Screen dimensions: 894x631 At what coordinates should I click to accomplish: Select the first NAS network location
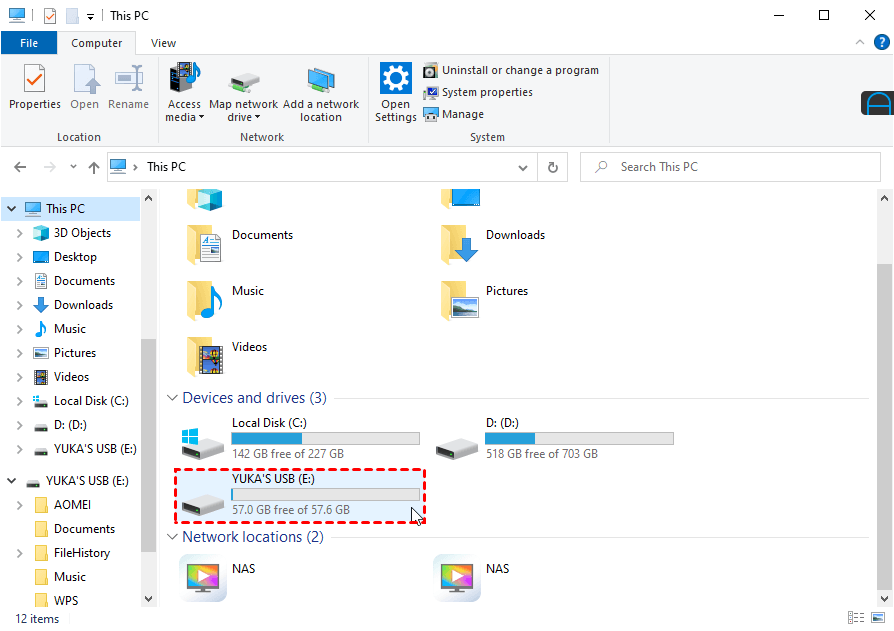point(218,578)
